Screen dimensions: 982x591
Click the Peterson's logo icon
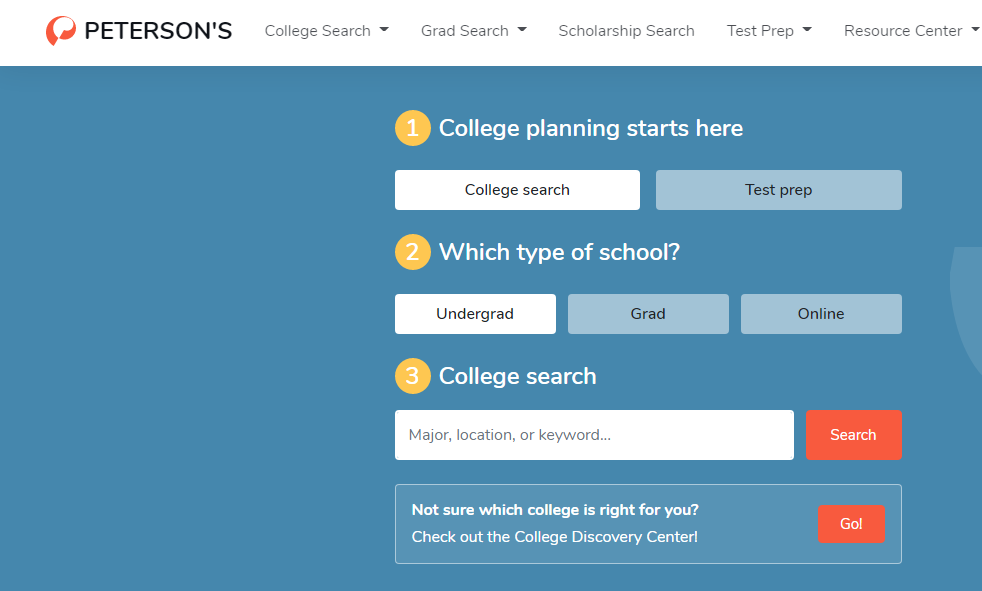(61, 31)
